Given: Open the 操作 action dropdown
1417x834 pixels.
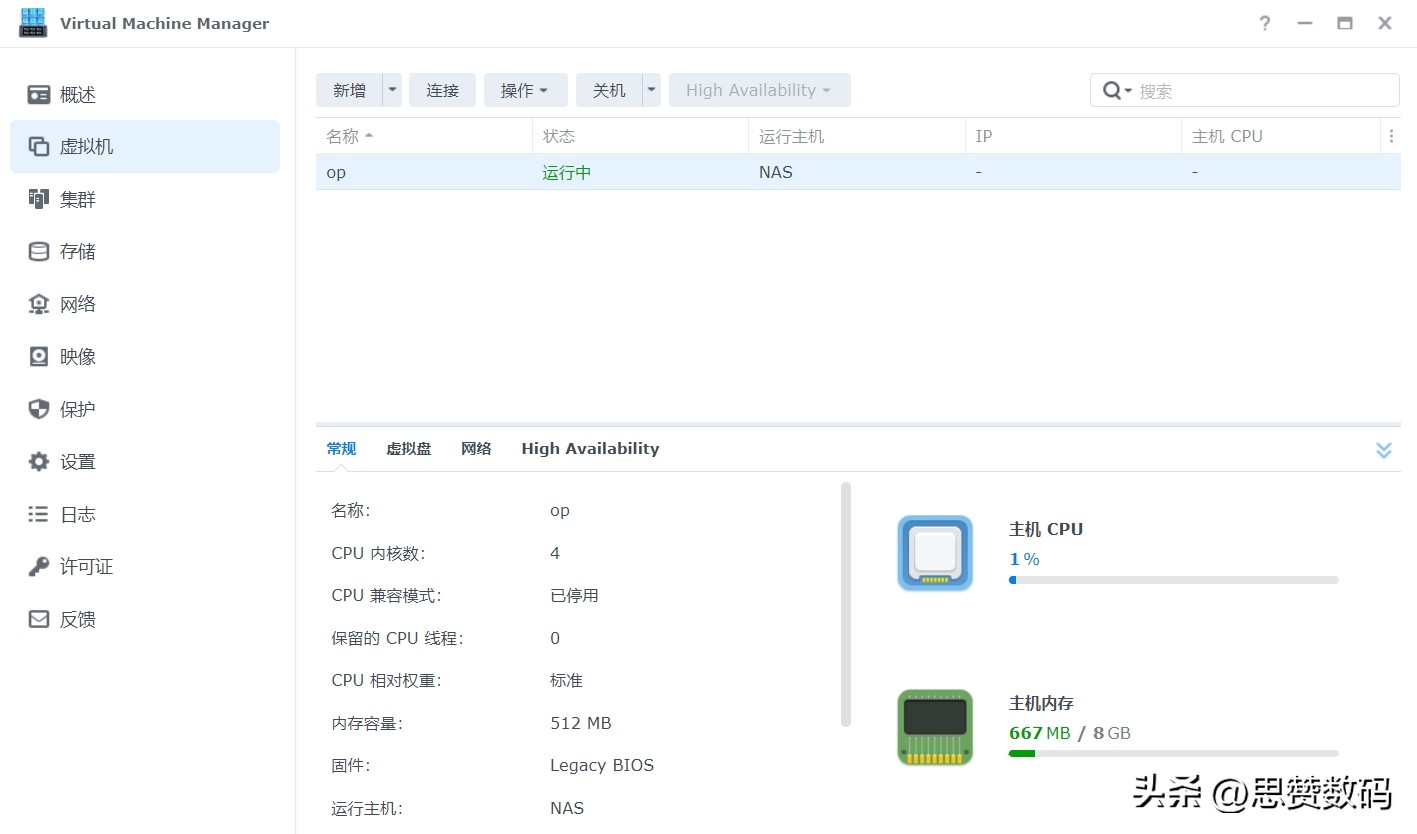Looking at the screenshot, I should pos(525,90).
